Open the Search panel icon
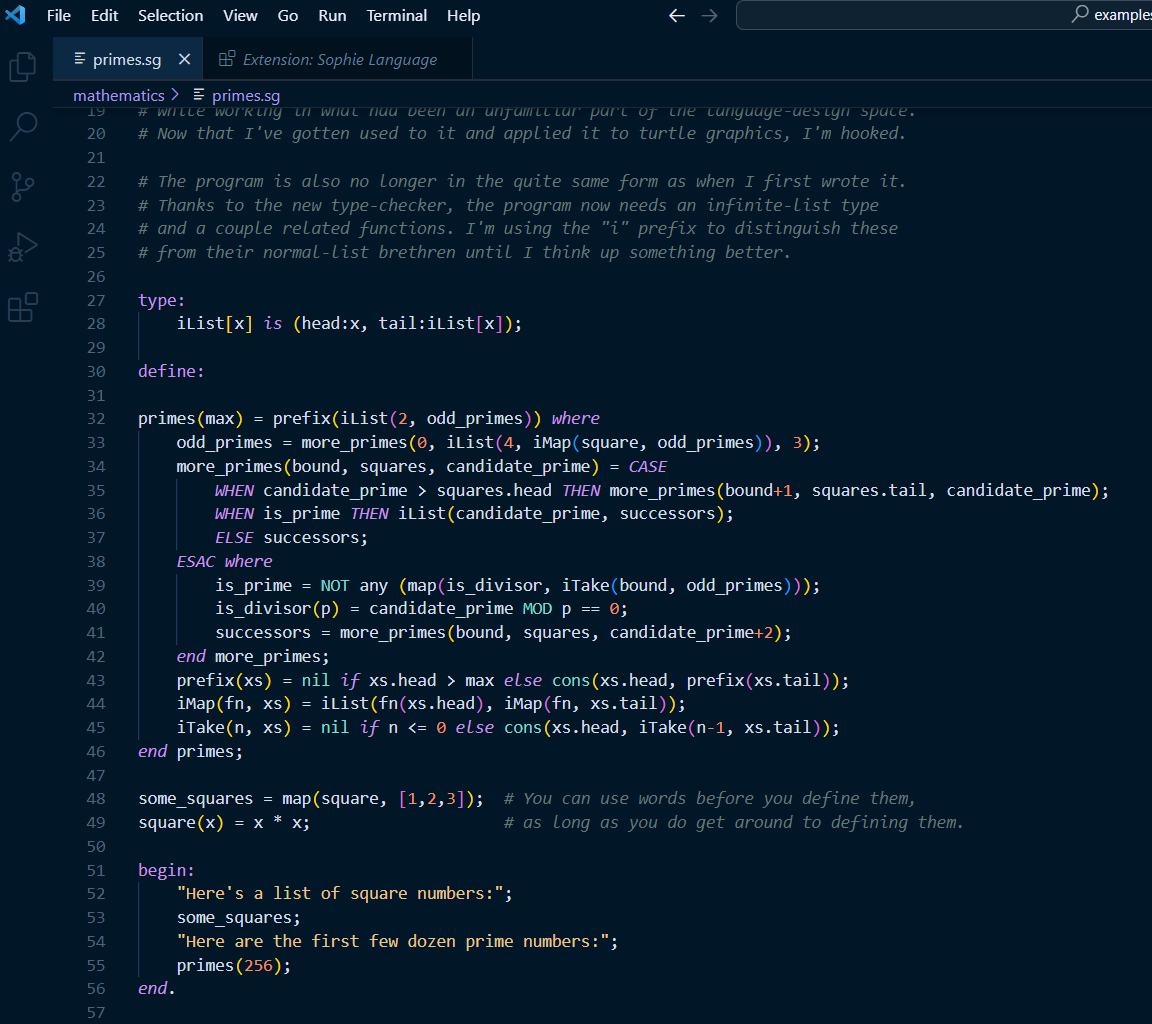Image resolution: width=1152 pixels, height=1024 pixels. tap(22, 127)
